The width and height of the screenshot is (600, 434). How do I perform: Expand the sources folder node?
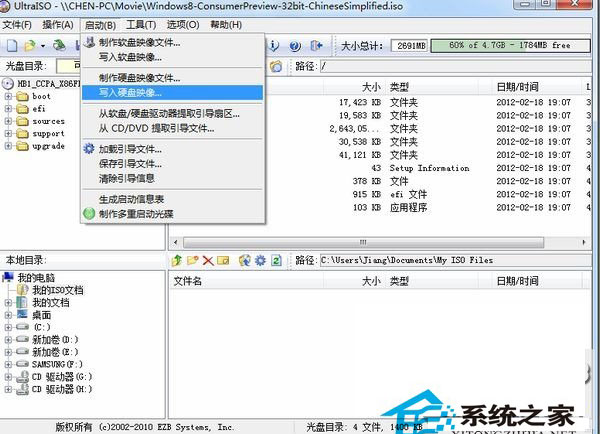[8, 121]
